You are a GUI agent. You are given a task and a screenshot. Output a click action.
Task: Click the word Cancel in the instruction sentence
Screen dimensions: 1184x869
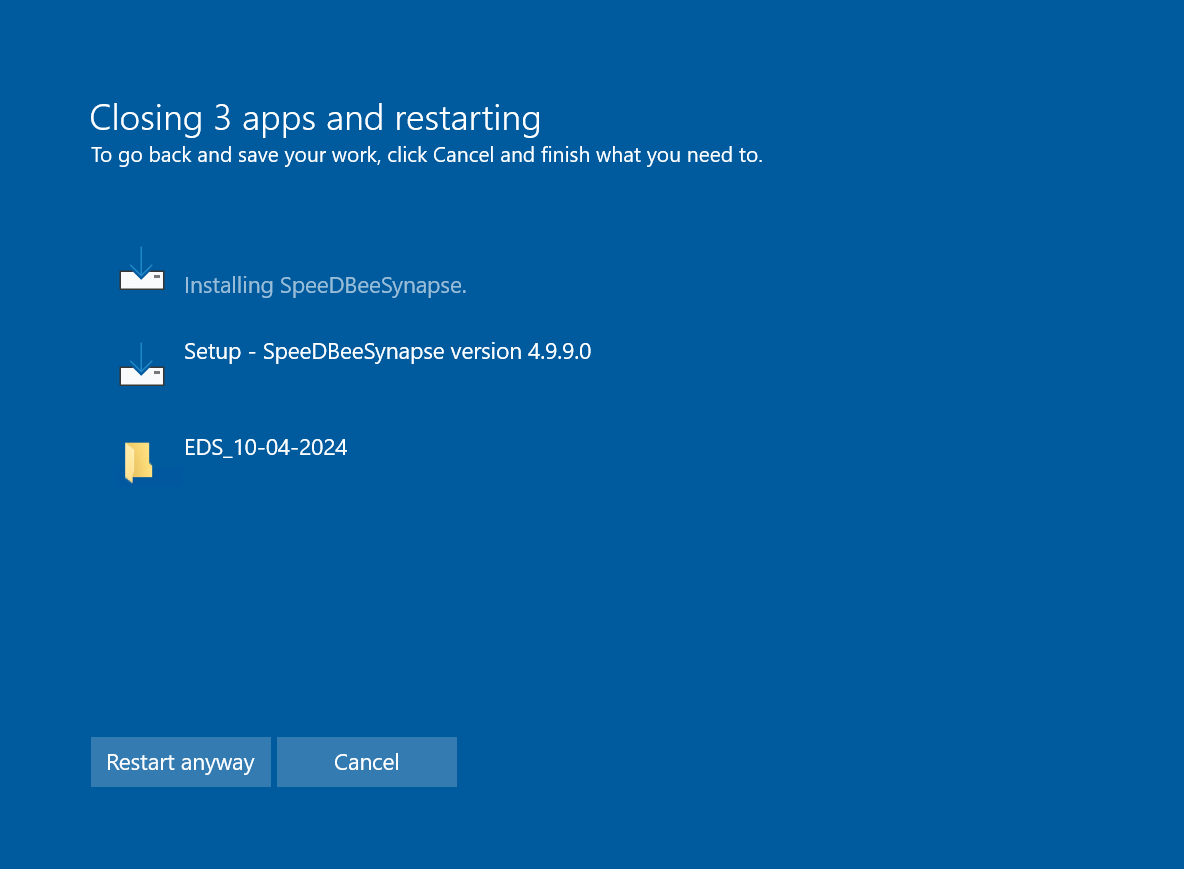tap(464, 156)
